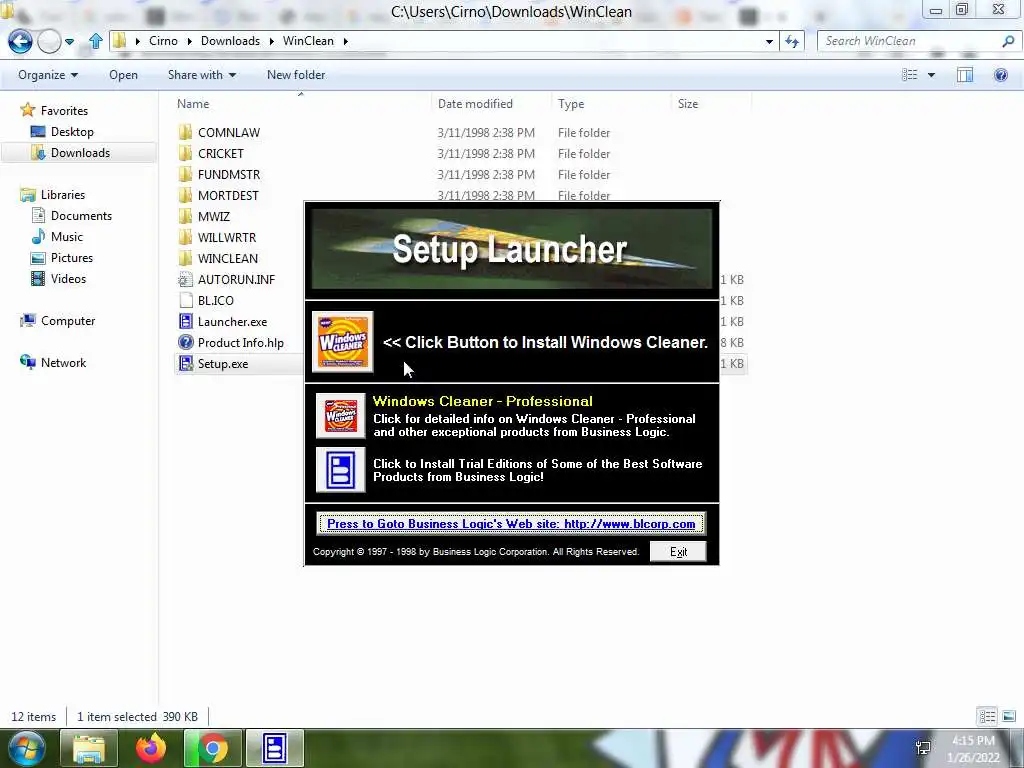Image resolution: width=1024 pixels, height=768 pixels.
Task: Open the Share with dropdown
Action: point(202,75)
